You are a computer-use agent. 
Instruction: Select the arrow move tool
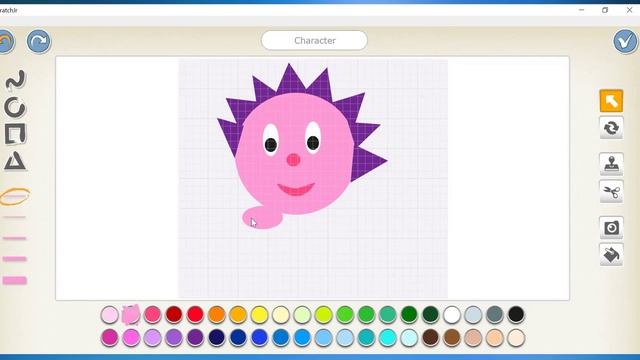tap(611, 101)
